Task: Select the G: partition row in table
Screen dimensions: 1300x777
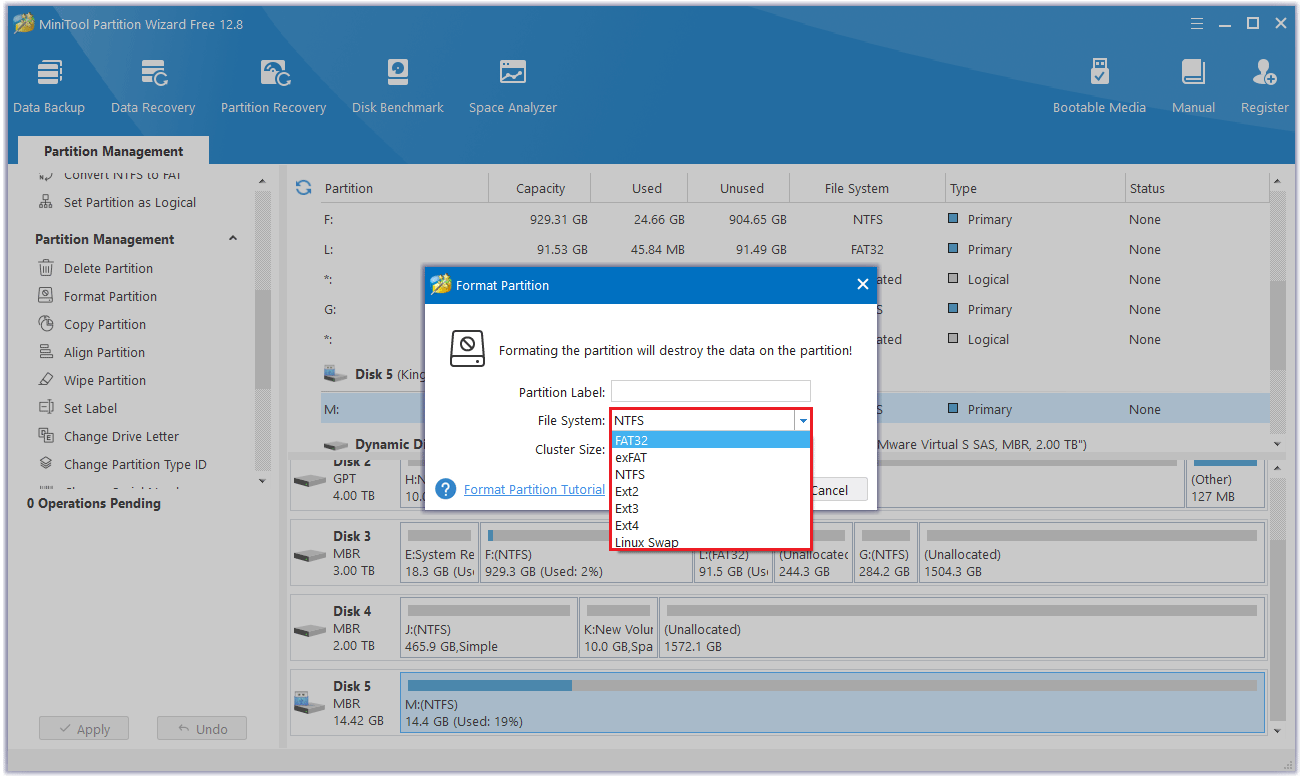Action: [x=794, y=309]
